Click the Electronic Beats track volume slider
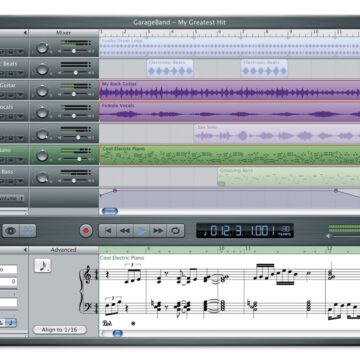 (75, 72)
